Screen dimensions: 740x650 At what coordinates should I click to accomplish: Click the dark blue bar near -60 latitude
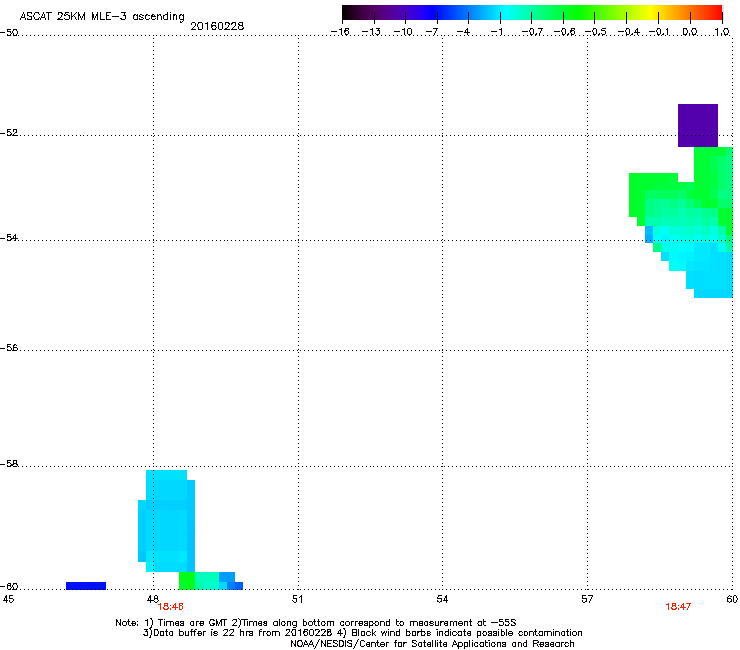click(86, 586)
